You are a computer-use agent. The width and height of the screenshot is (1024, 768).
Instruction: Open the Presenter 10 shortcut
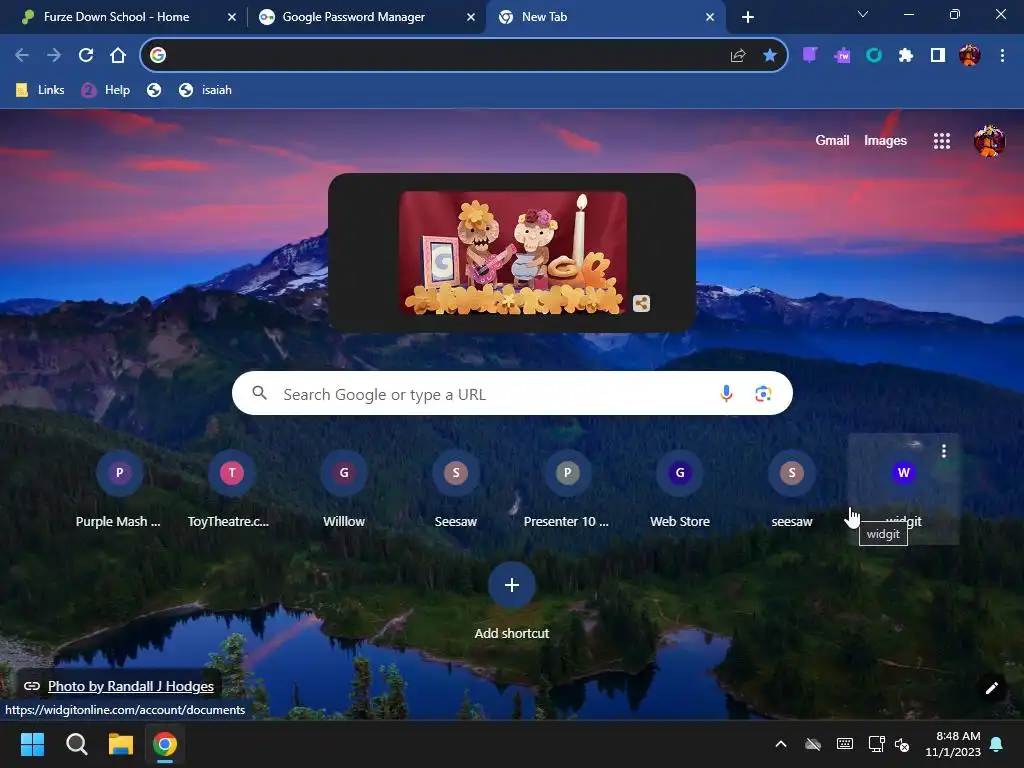568,488
